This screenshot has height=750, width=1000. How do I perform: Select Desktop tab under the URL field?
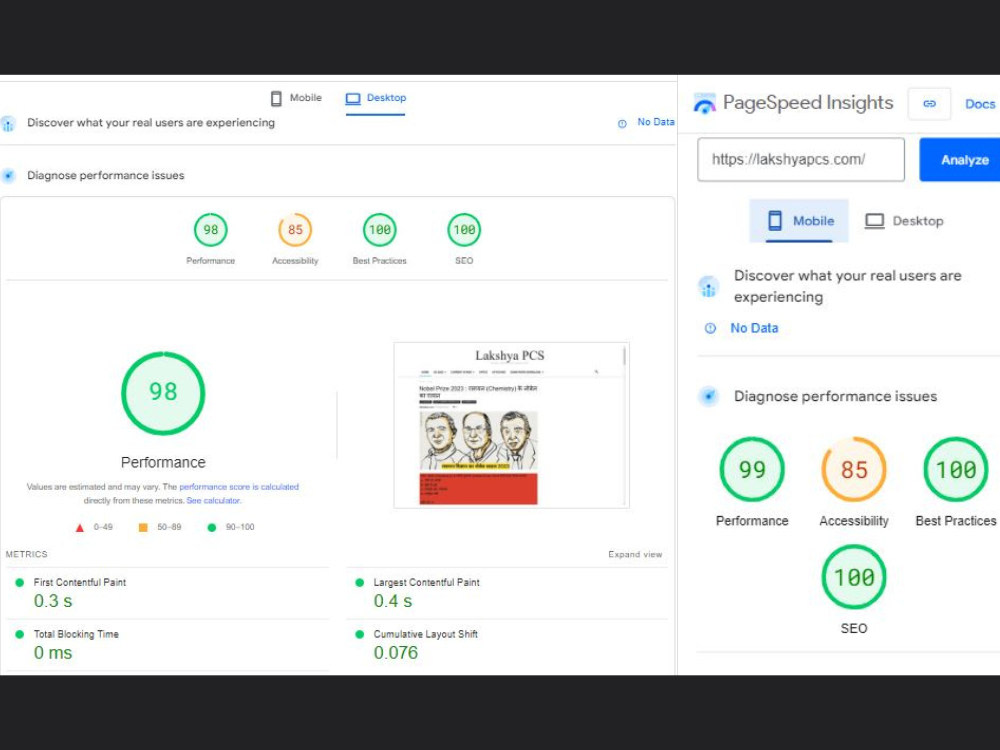pyautogui.click(x=904, y=221)
